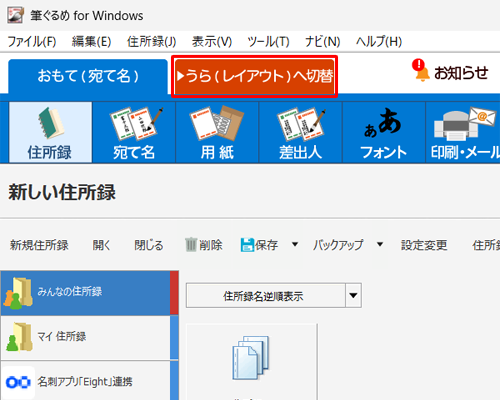Select the みんなの住所録 folder
Screen dimensions: 500x400
pyautogui.click(x=89, y=293)
